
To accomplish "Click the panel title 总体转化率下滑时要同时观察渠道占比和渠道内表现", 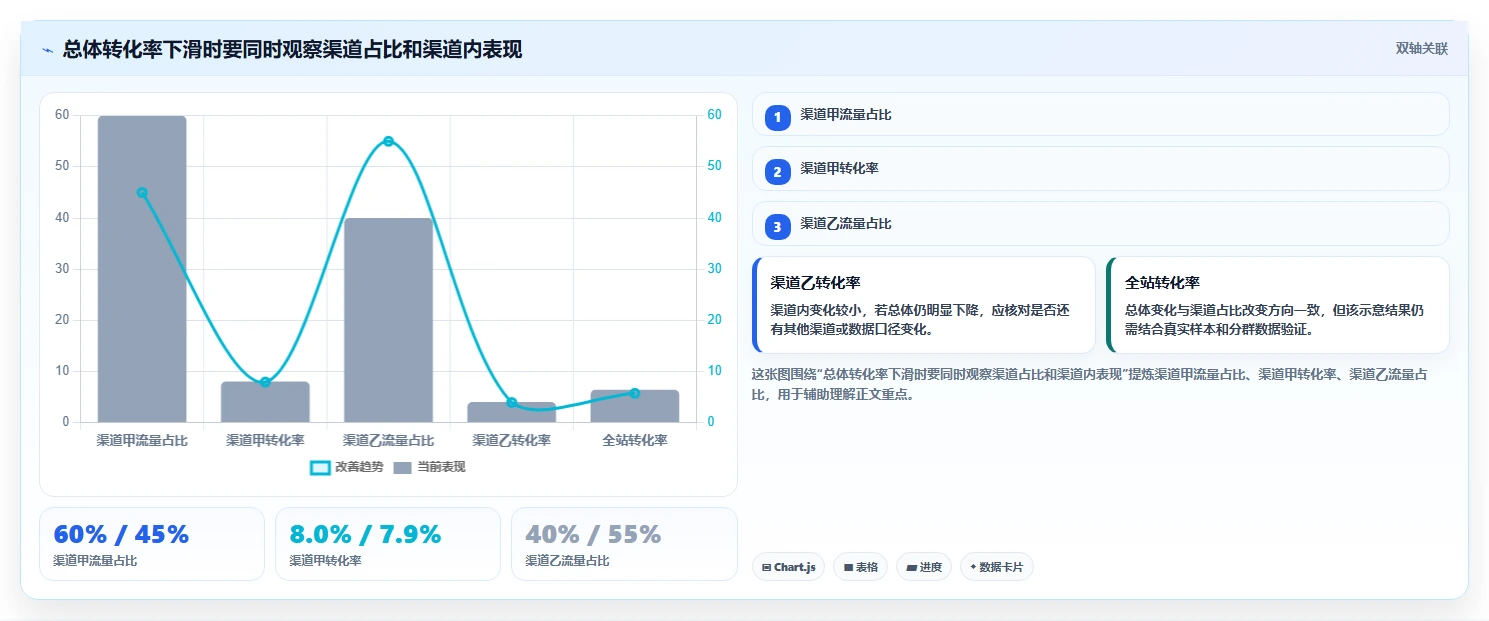I will 292,49.
